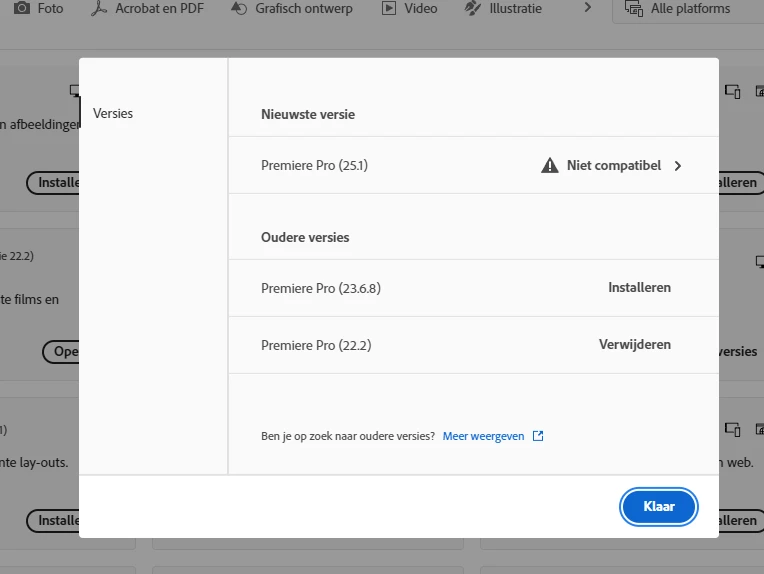The width and height of the screenshot is (764, 574).
Task: Click the partially hidden Openen button behind the dialog
Action: 61,351
